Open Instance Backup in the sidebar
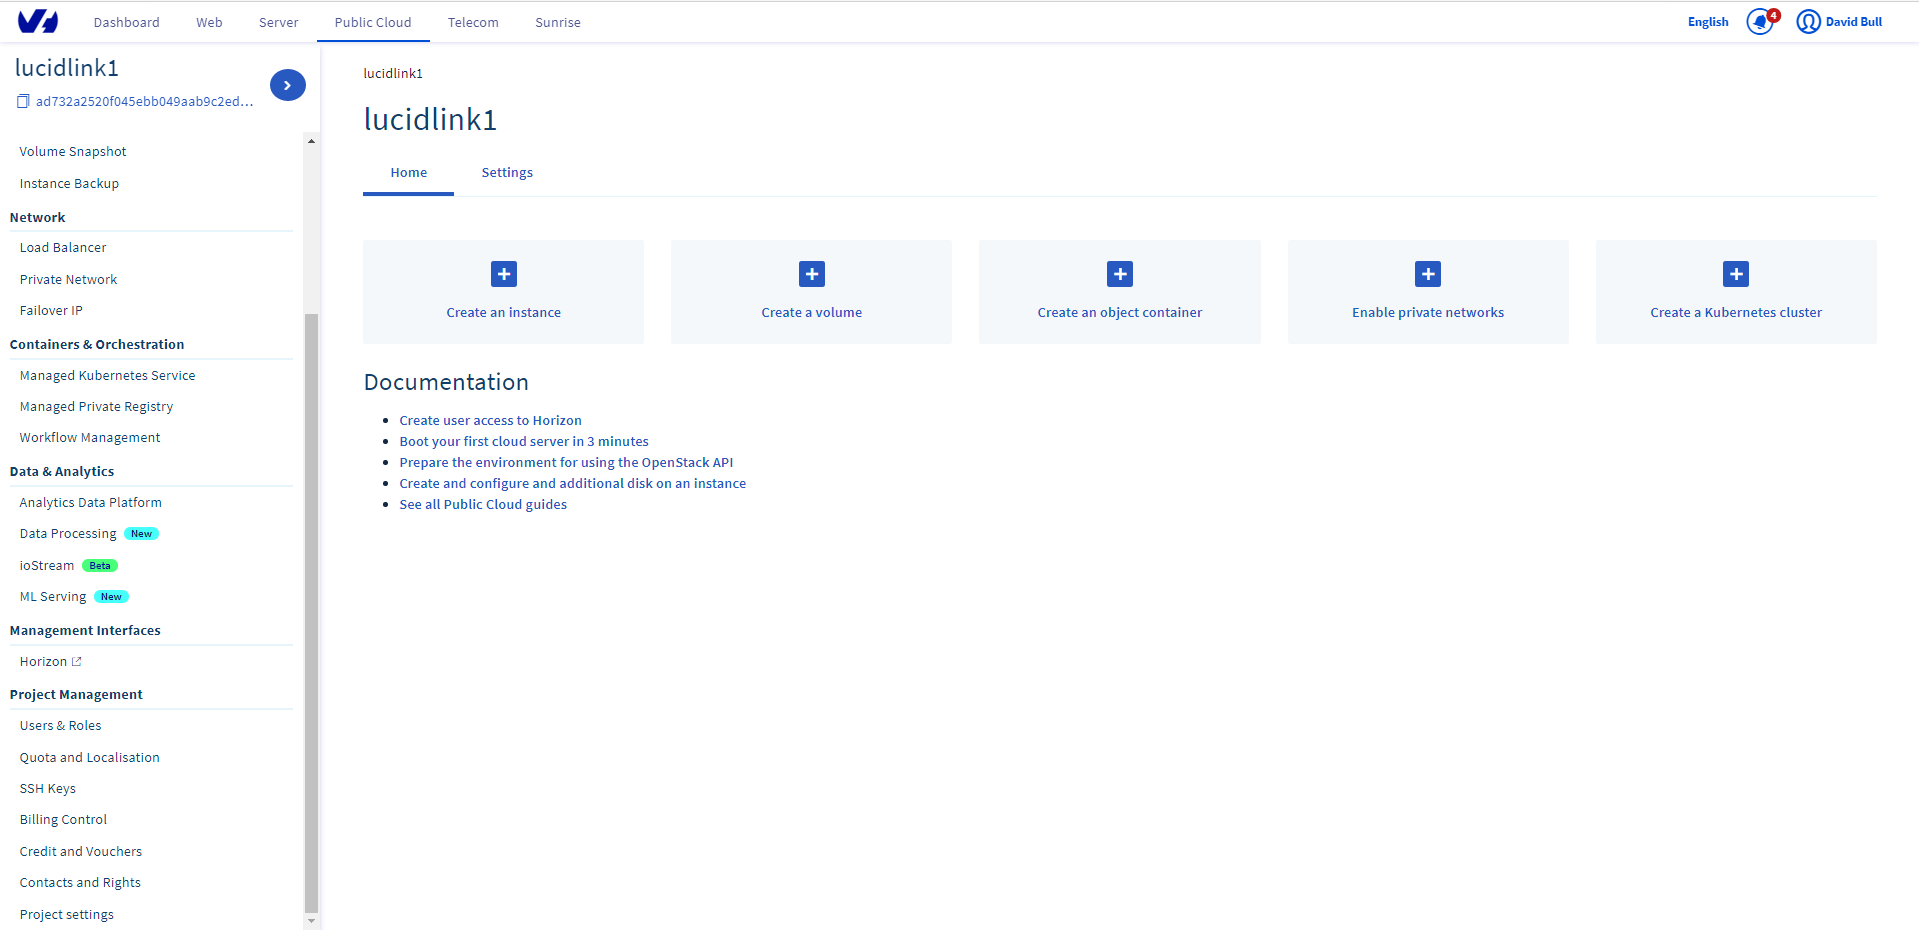The height and width of the screenshot is (930, 1919). (x=69, y=183)
